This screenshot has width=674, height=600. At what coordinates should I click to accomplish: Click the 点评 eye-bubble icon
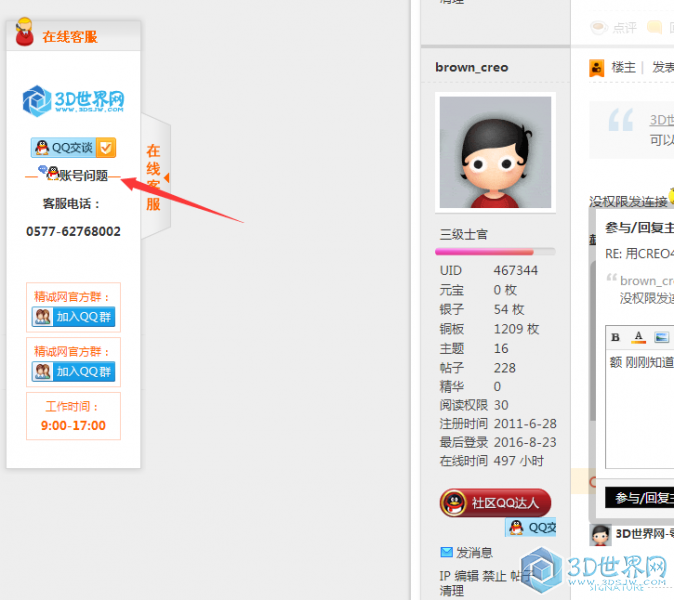[599, 28]
